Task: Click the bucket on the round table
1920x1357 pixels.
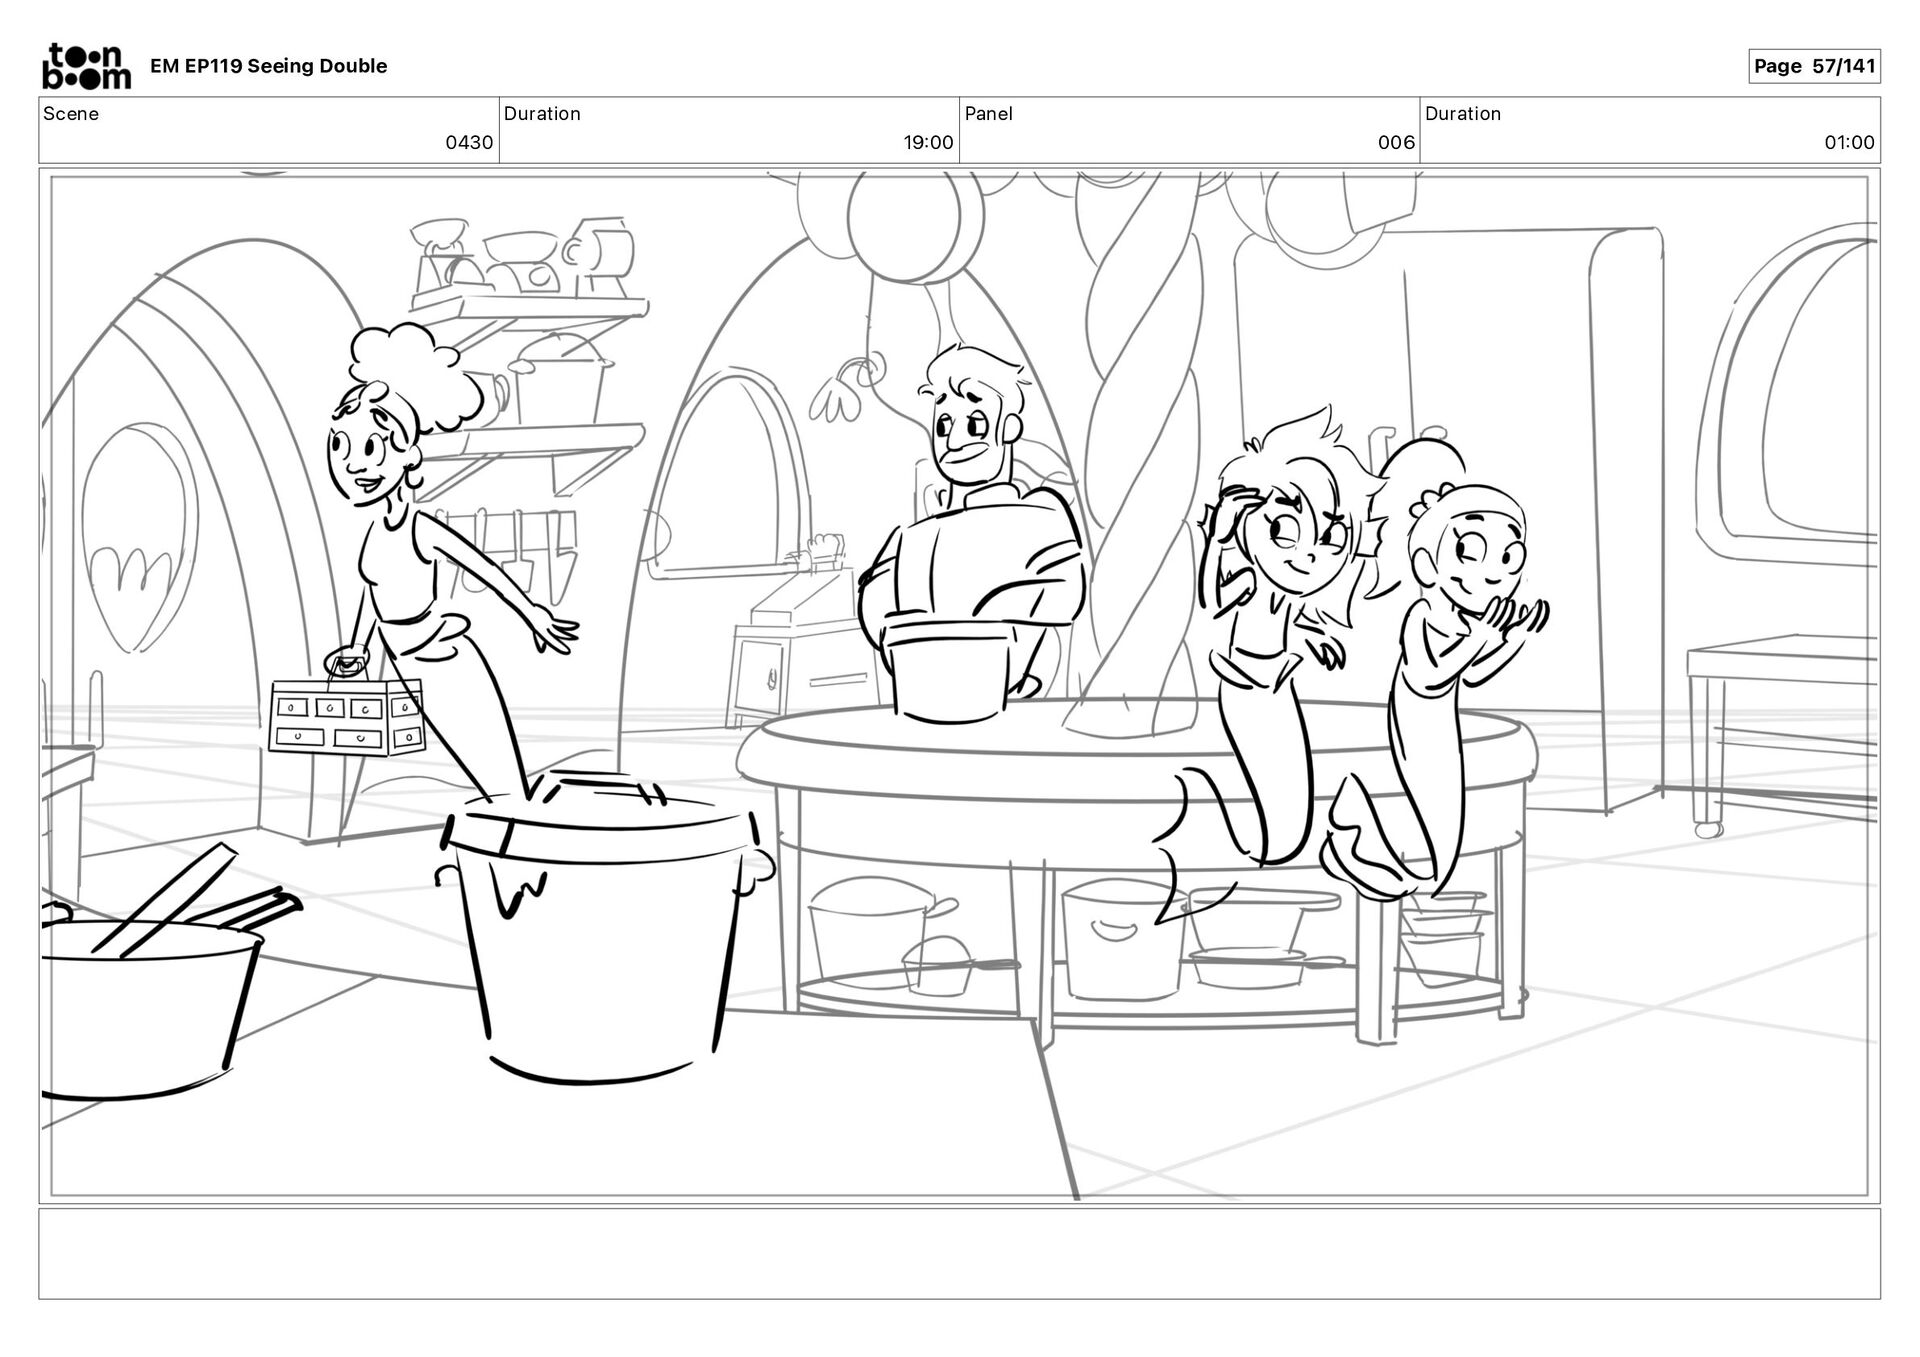Action: (949, 670)
